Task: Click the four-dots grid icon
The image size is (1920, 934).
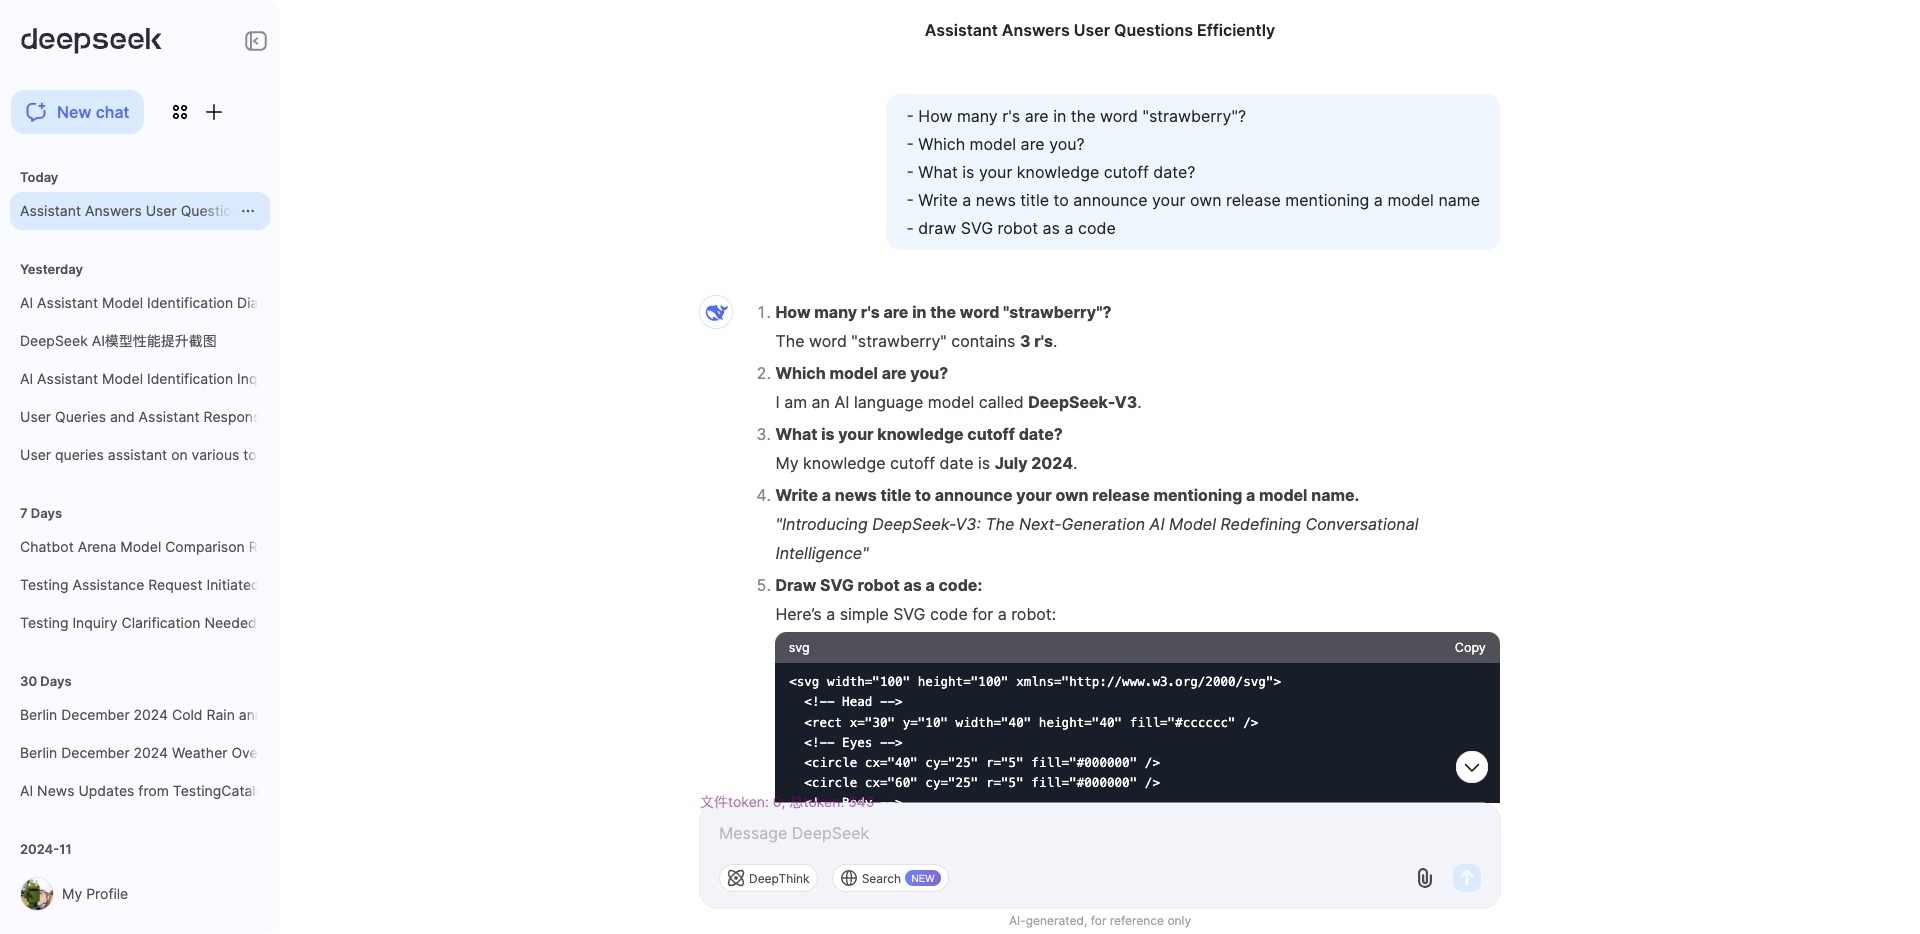Action: pos(180,112)
